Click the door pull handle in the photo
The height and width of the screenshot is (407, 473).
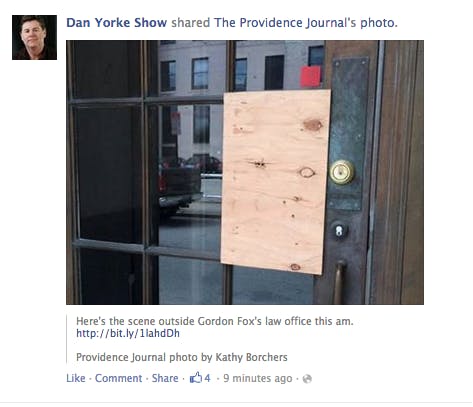(x=339, y=282)
